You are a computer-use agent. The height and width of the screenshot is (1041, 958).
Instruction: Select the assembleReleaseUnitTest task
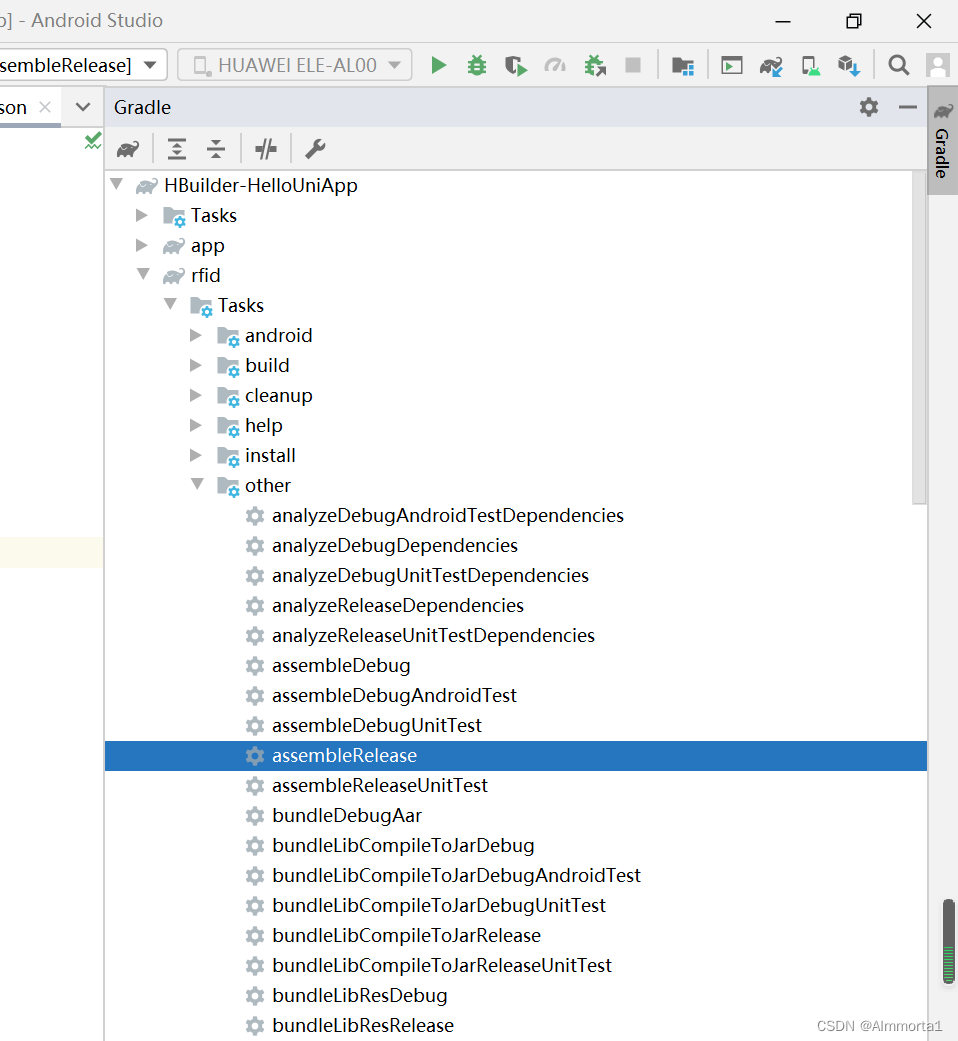pos(380,785)
